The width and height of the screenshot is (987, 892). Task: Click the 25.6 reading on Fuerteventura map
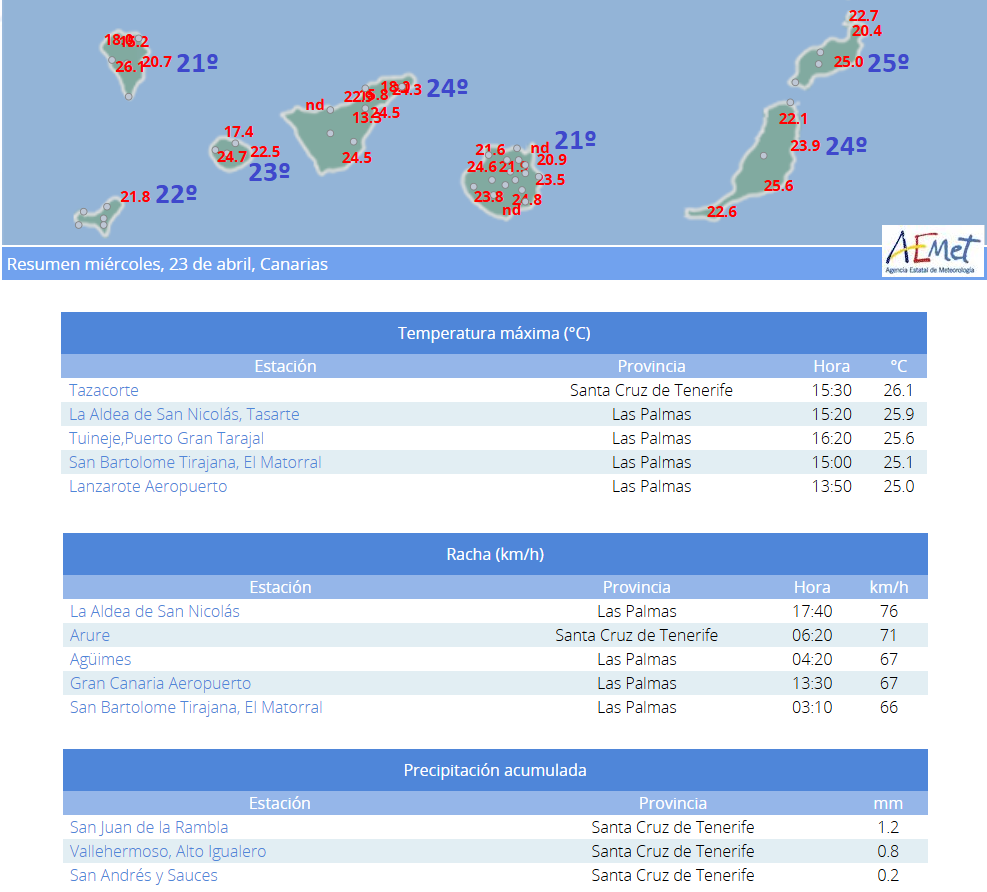779,186
